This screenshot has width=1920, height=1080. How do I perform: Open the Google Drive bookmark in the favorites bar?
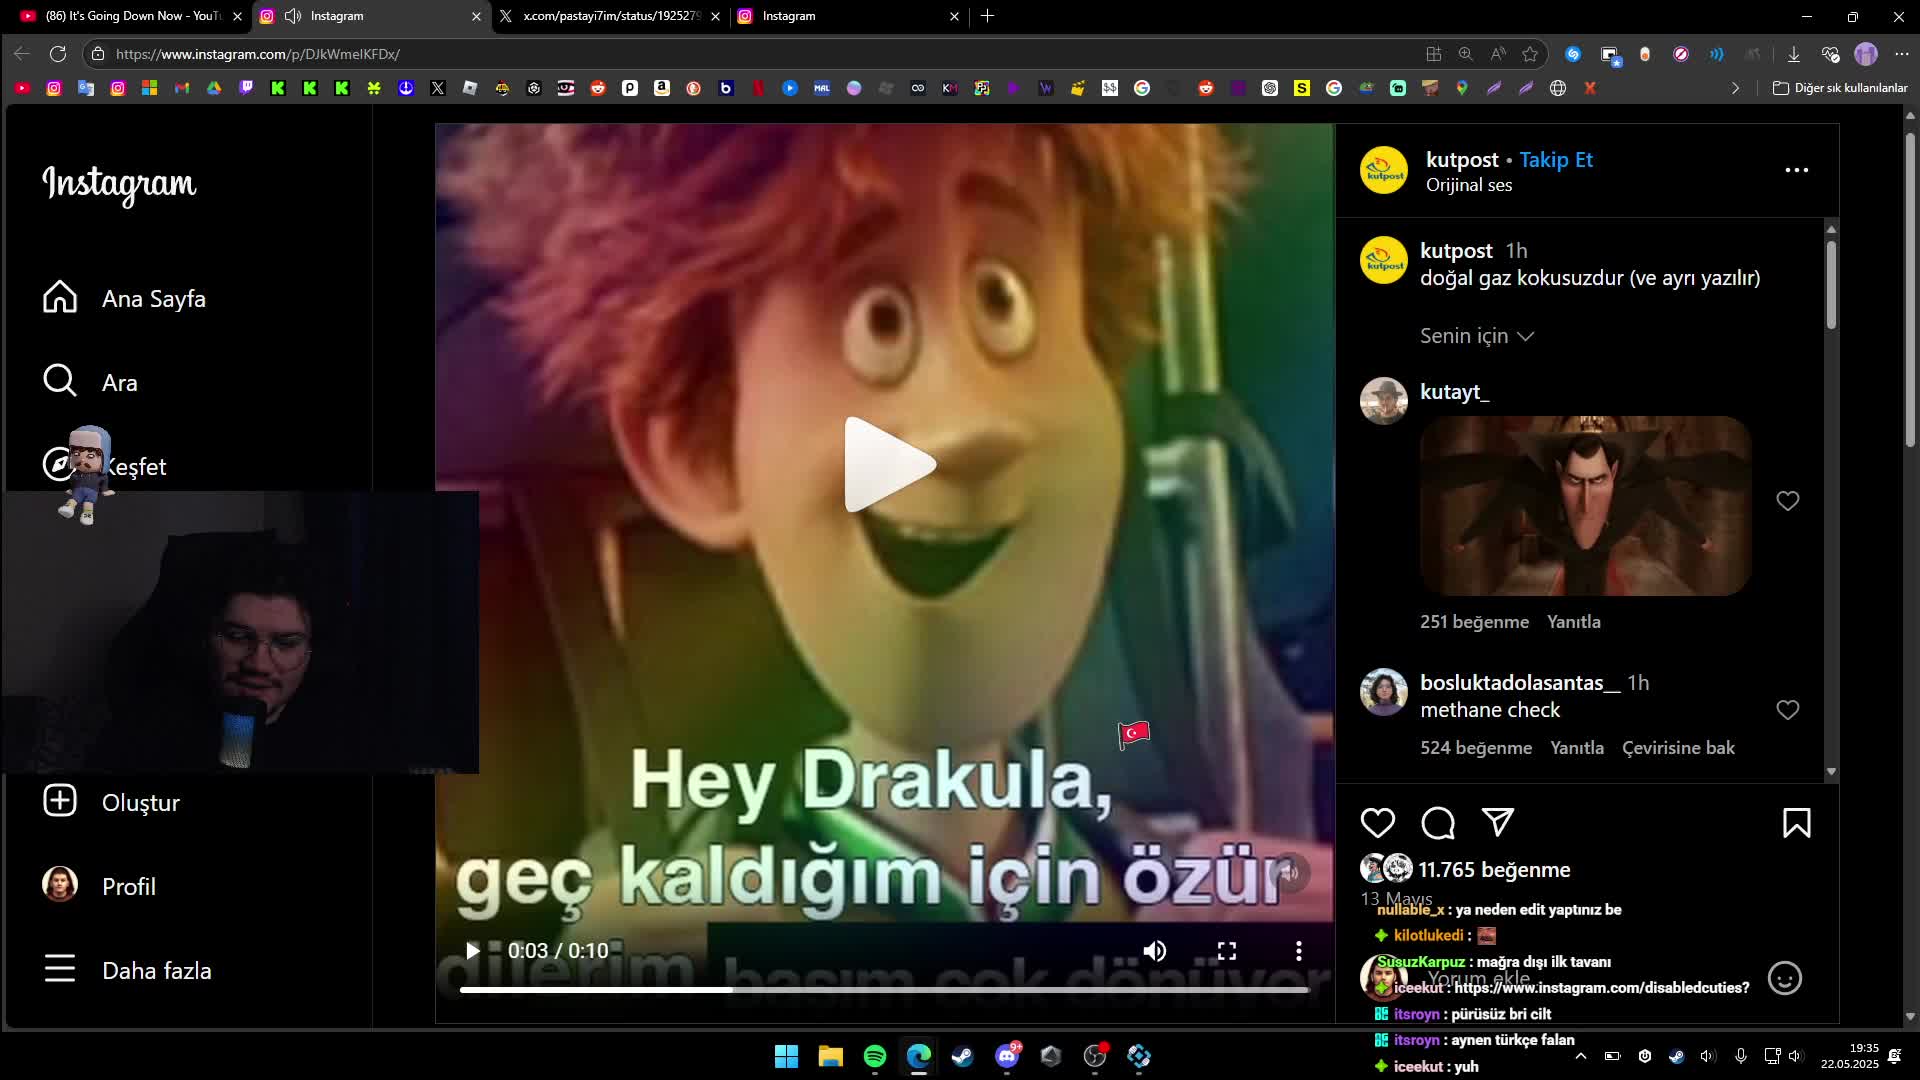pos(214,88)
